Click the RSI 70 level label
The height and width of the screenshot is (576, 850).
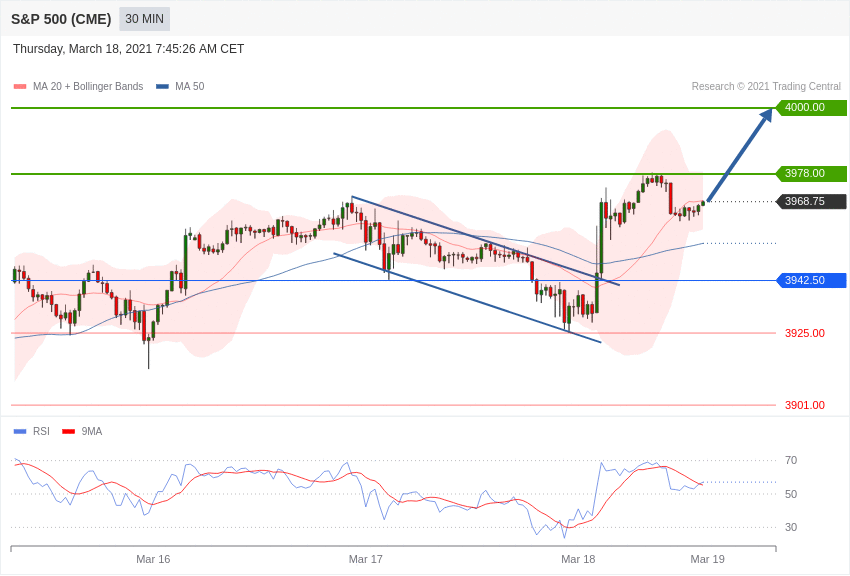(791, 461)
